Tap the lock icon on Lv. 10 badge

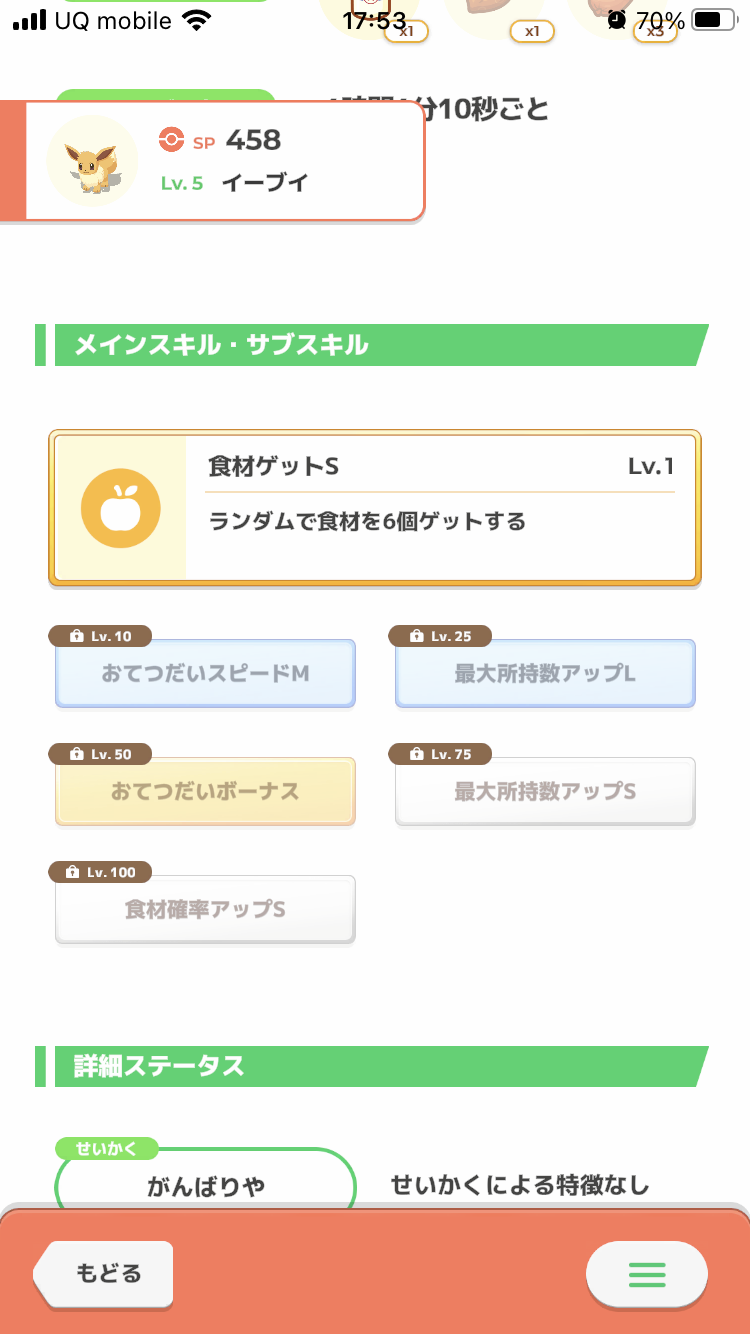(76, 637)
